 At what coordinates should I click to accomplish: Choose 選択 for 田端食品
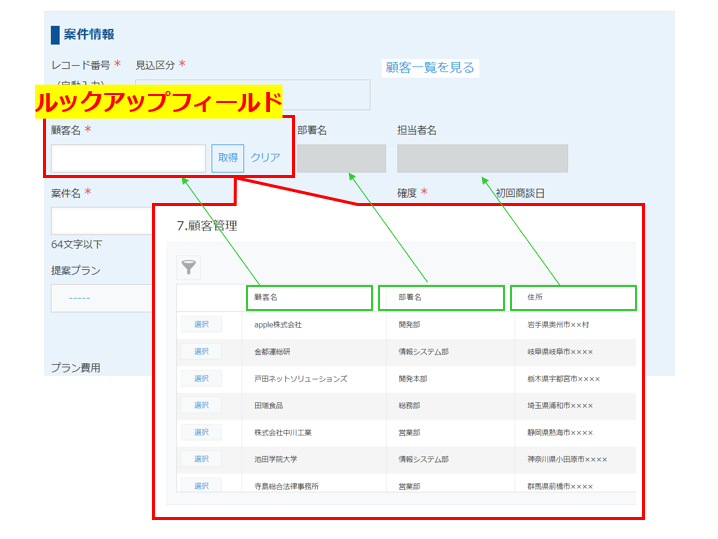click(x=201, y=405)
